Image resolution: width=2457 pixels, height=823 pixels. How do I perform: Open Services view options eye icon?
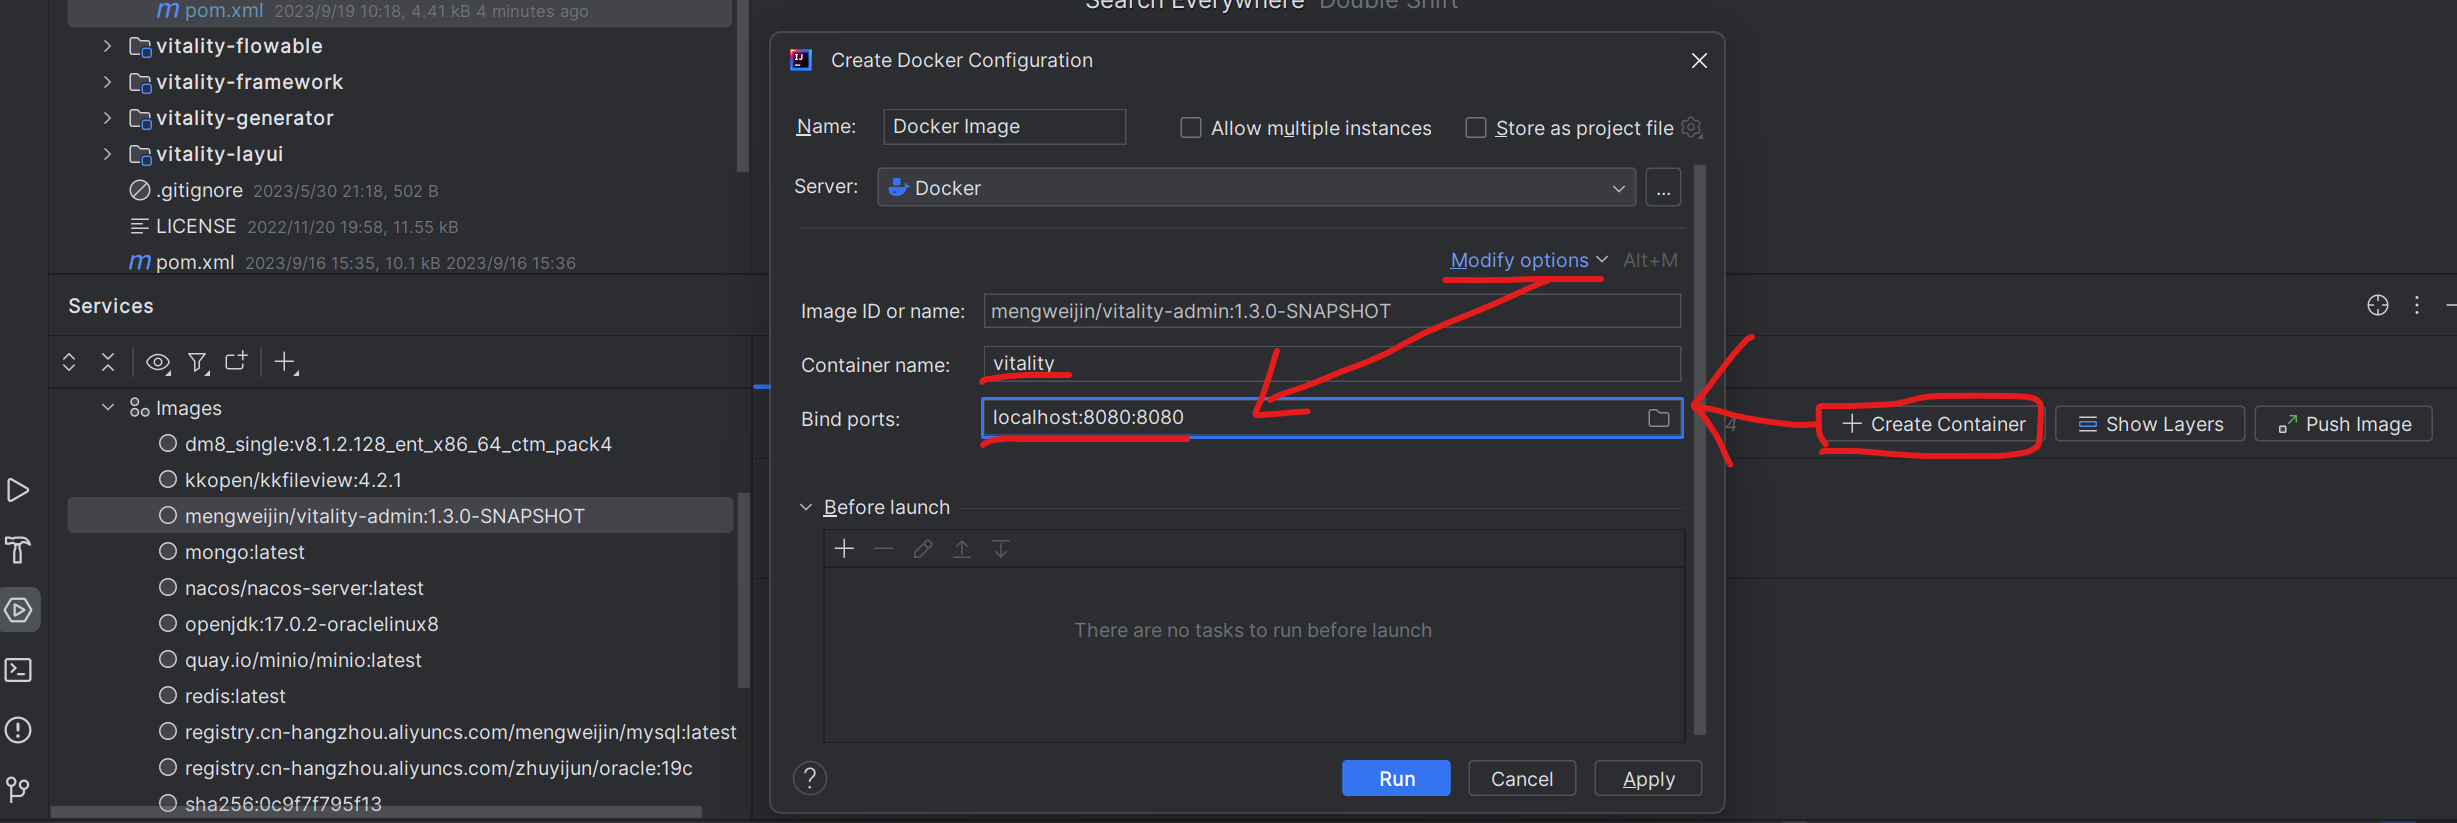[158, 362]
